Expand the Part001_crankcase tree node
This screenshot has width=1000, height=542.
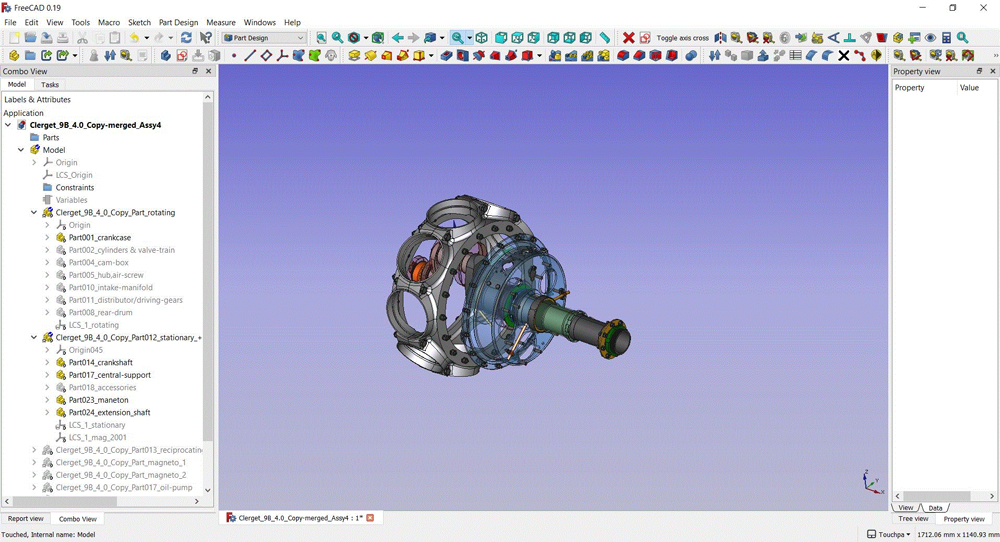point(47,238)
